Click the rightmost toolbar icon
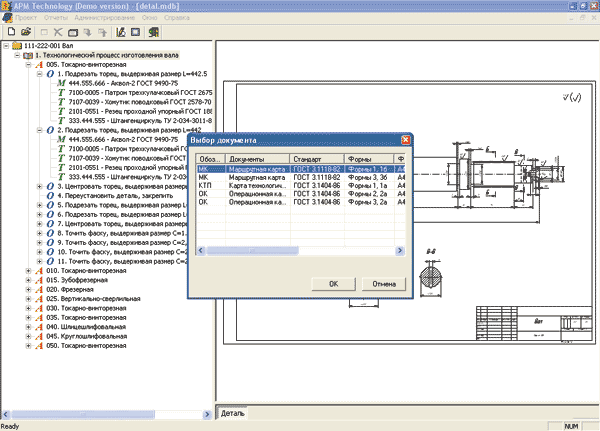This screenshot has height=431, width=600. coord(155,32)
